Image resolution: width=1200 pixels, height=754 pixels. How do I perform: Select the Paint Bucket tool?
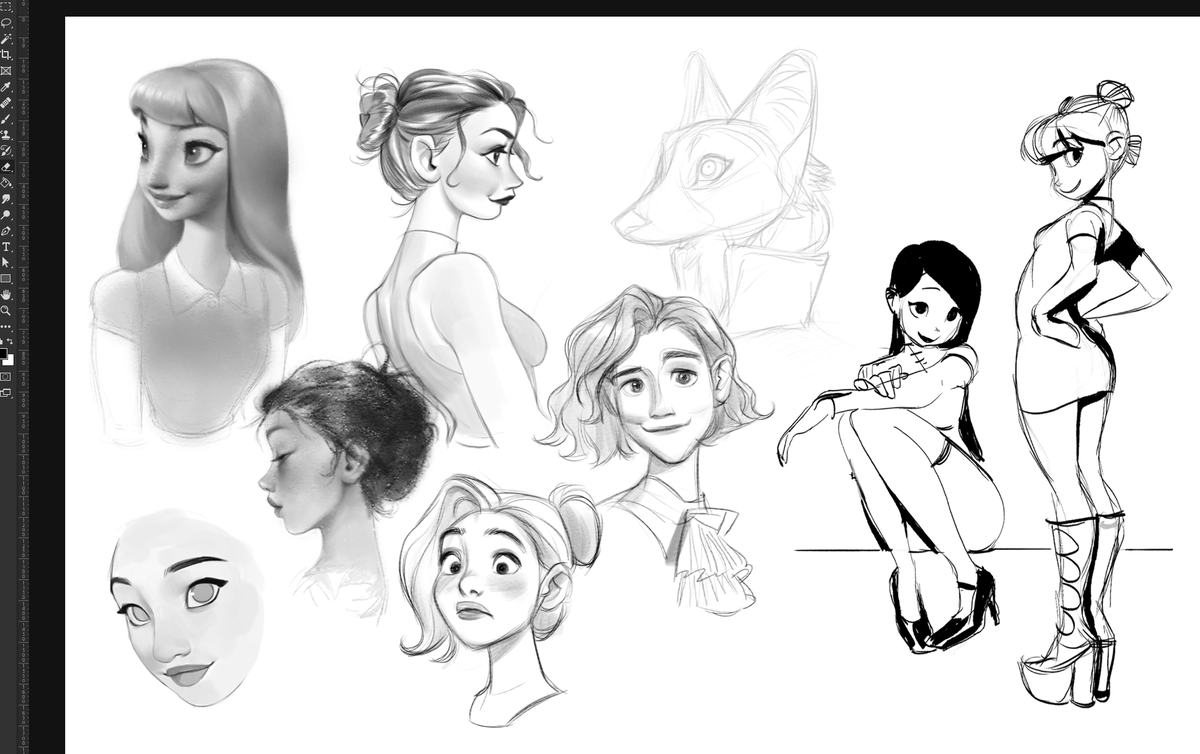(x=6, y=182)
